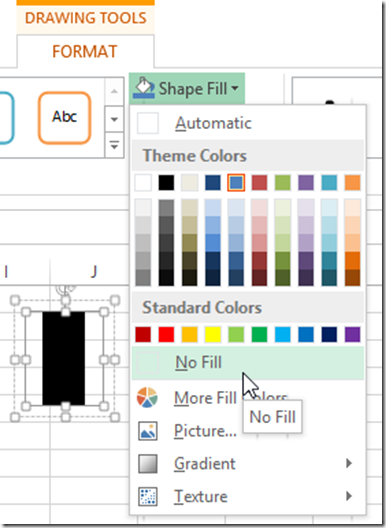Click the Gradient fill icon
This screenshot has width=386, height=528.
[x=148, y=464]
